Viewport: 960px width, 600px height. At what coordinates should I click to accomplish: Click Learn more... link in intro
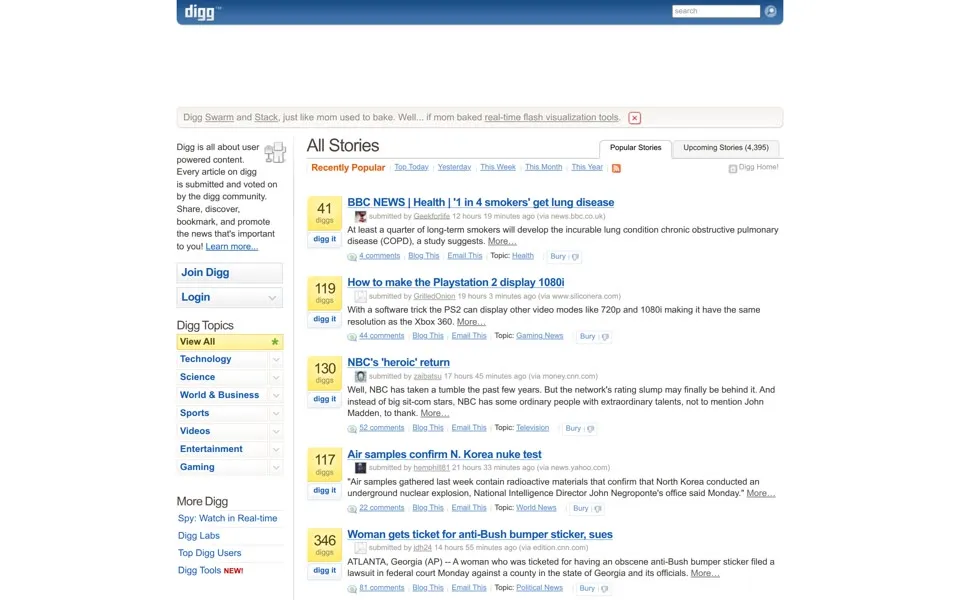pyautogui.click(x=231, y=247)
